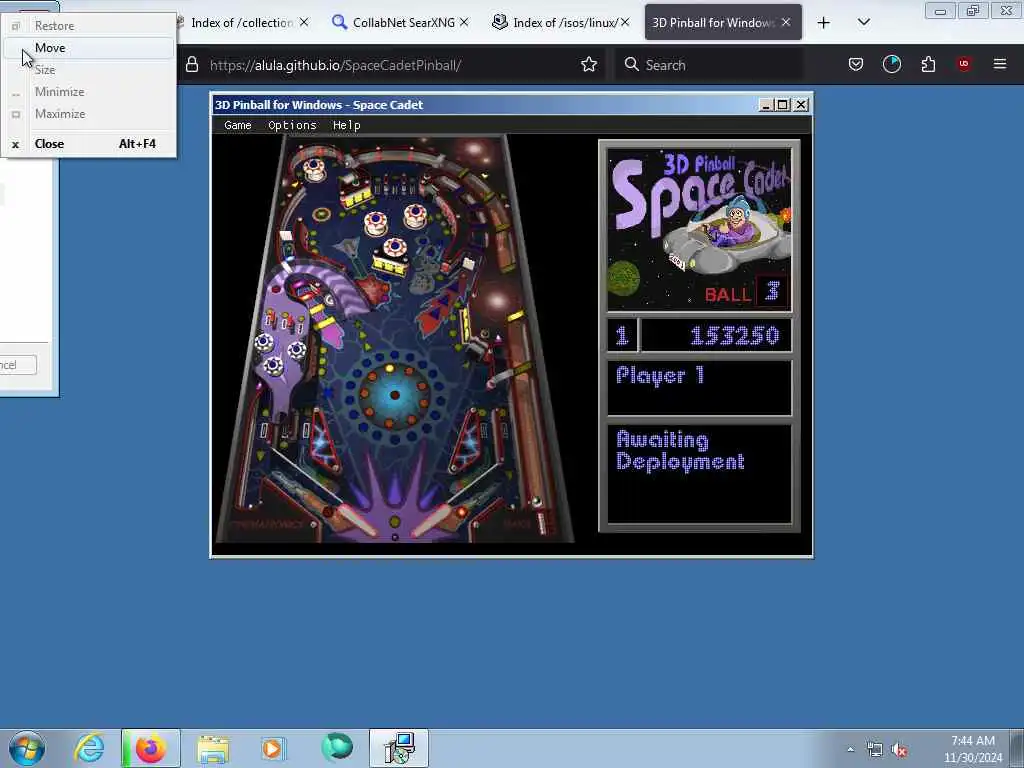
Task: Open a new Firefox tab
Action: 824,23
